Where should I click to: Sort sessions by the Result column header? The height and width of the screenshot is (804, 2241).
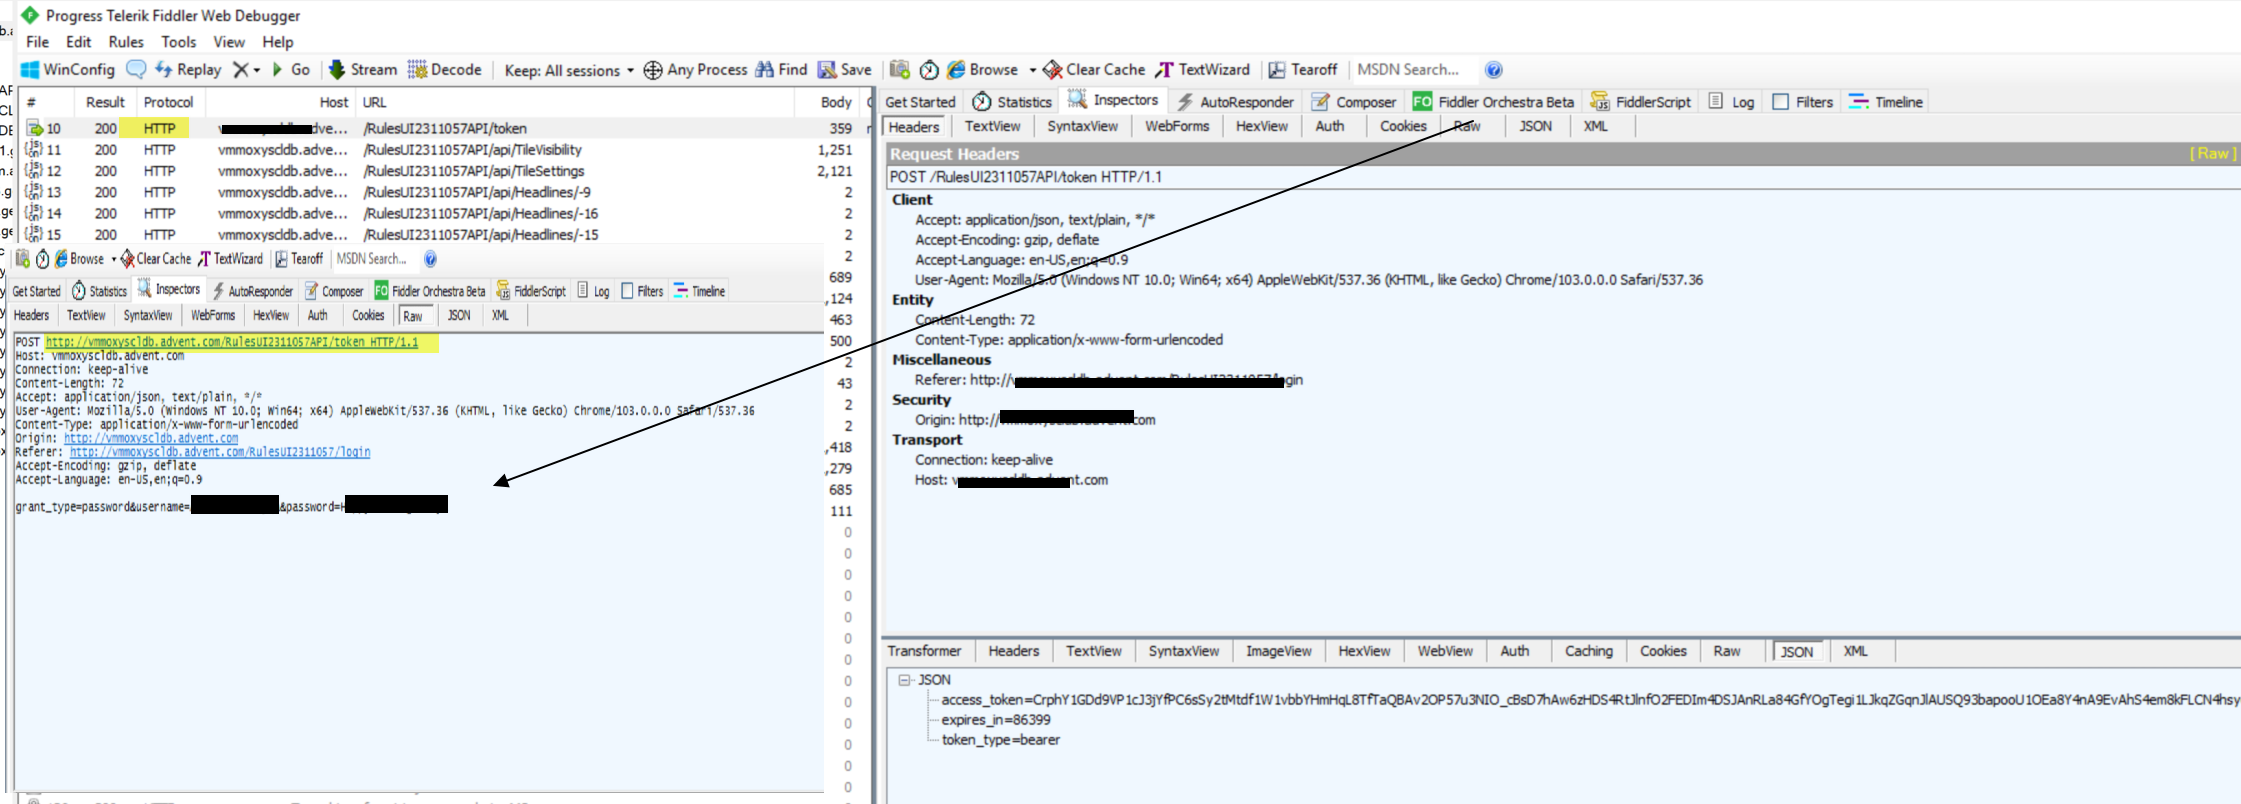(105, 102)
